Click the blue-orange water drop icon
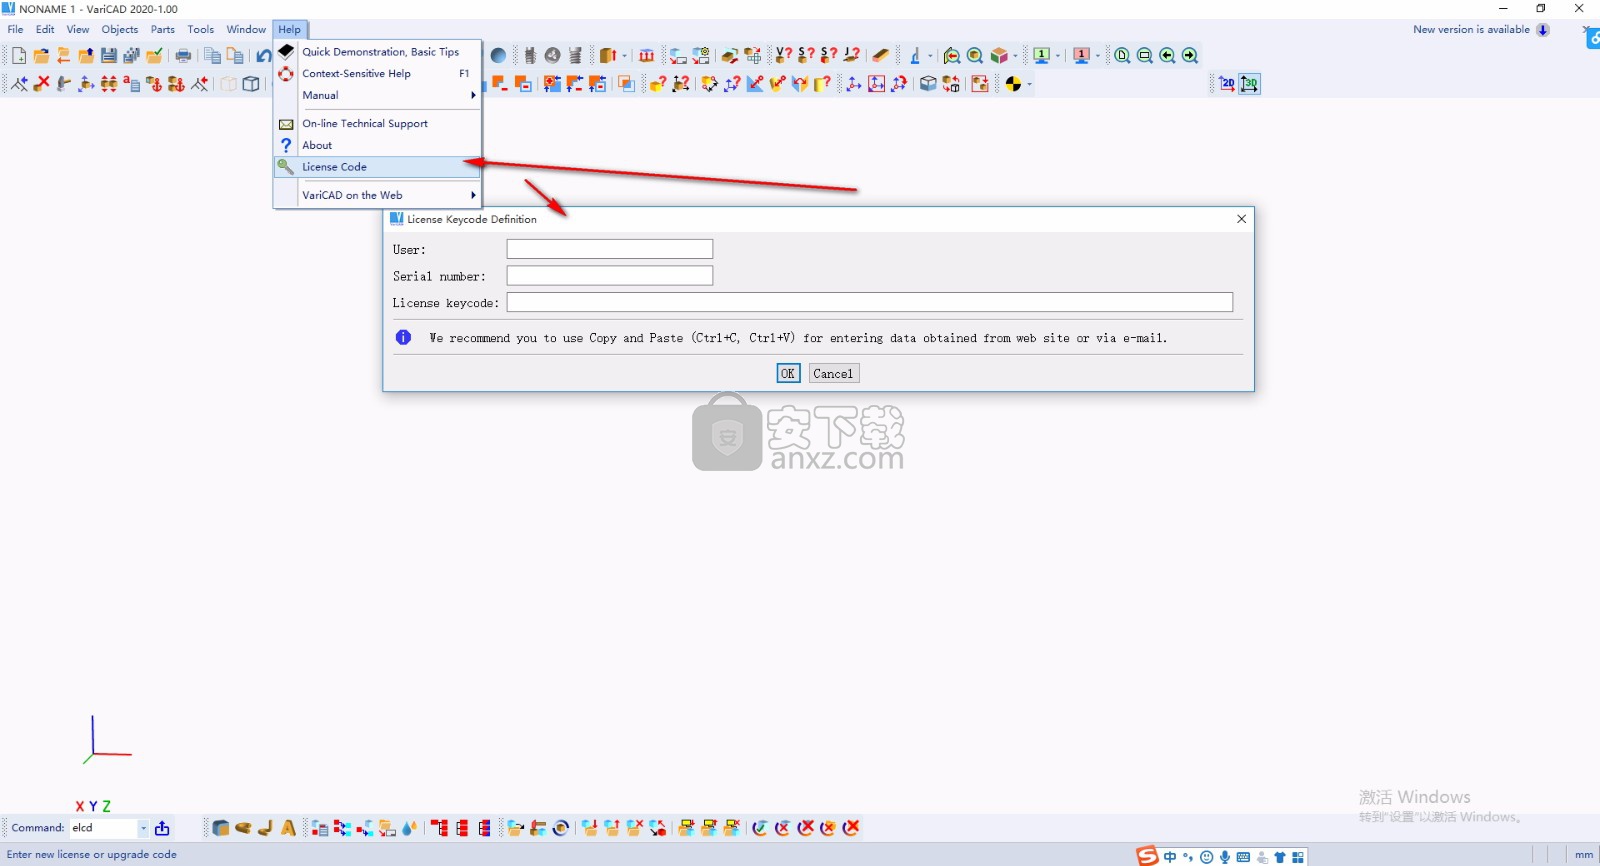Image resolution: width=1600 pixels, height=866 pixels. pyautogui.click(x=409, y=828)
